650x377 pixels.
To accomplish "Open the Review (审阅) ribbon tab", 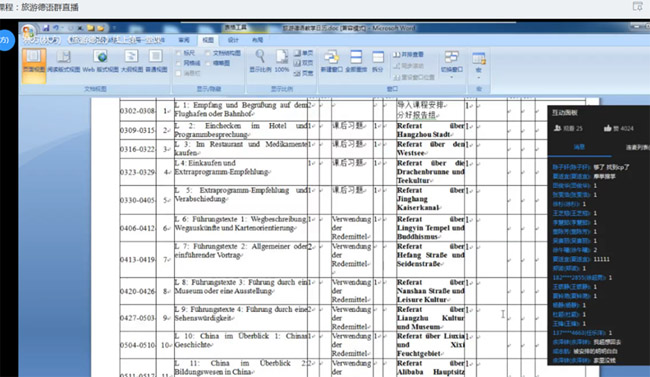I will pos(184,40).
